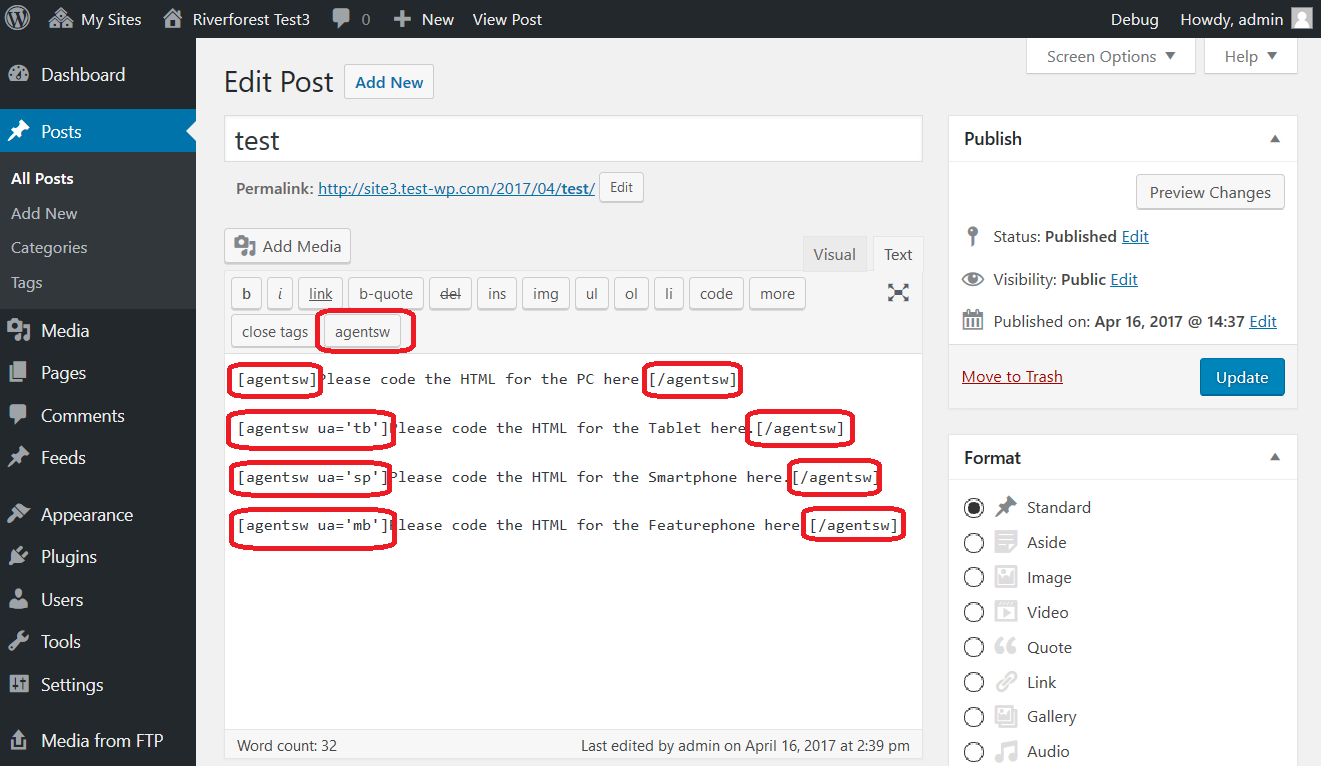Viewport: 1321px width, 766px height.
Task: Edit the post Status
Action: pyautogui.click(x=1135, y=237)
